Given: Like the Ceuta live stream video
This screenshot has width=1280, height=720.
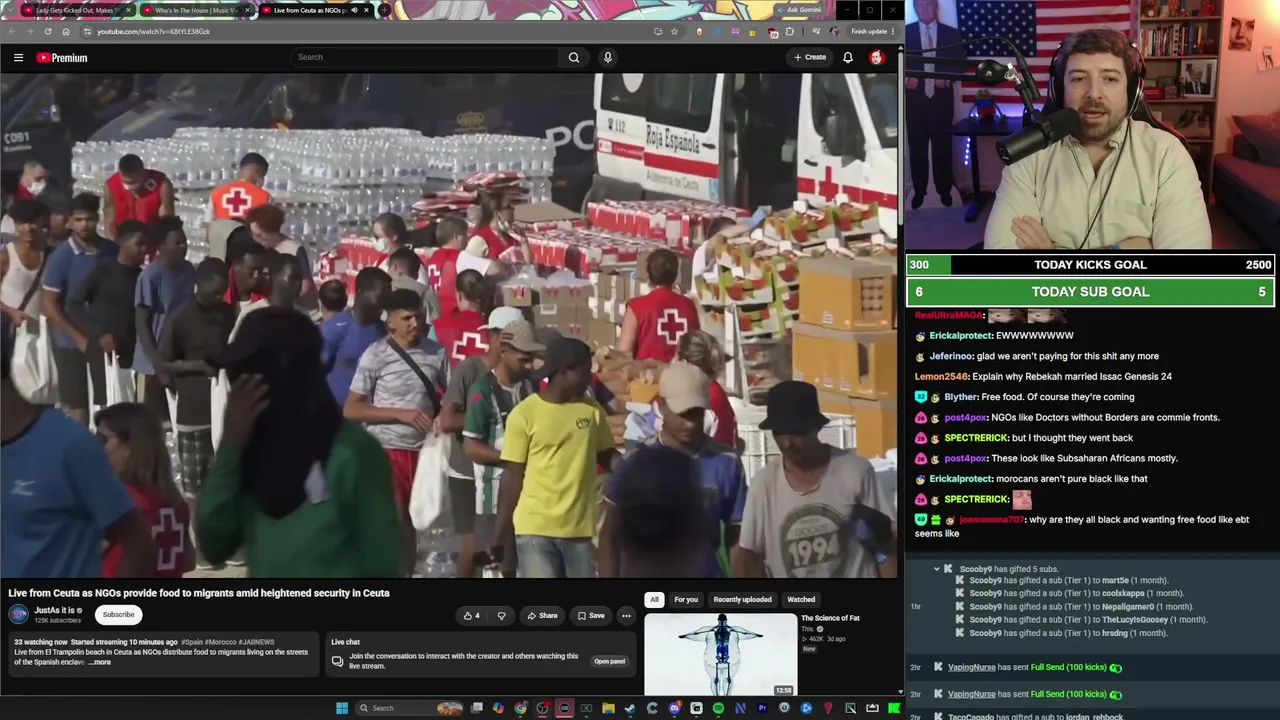Looking at the screenshot, I should [x=471, y=616].
